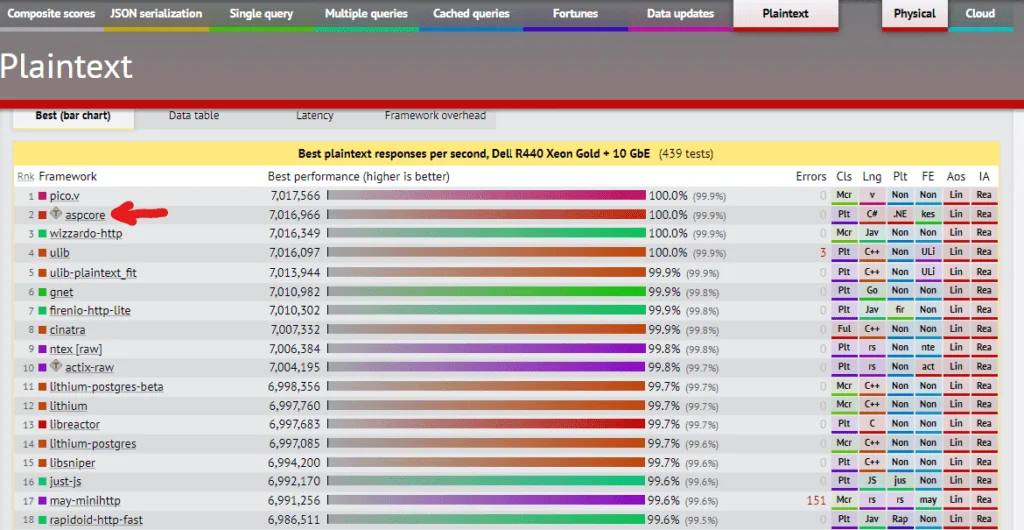
Task: Follow the ntex [raw] link
Action: pyautogui.click(x=76, y=349)
